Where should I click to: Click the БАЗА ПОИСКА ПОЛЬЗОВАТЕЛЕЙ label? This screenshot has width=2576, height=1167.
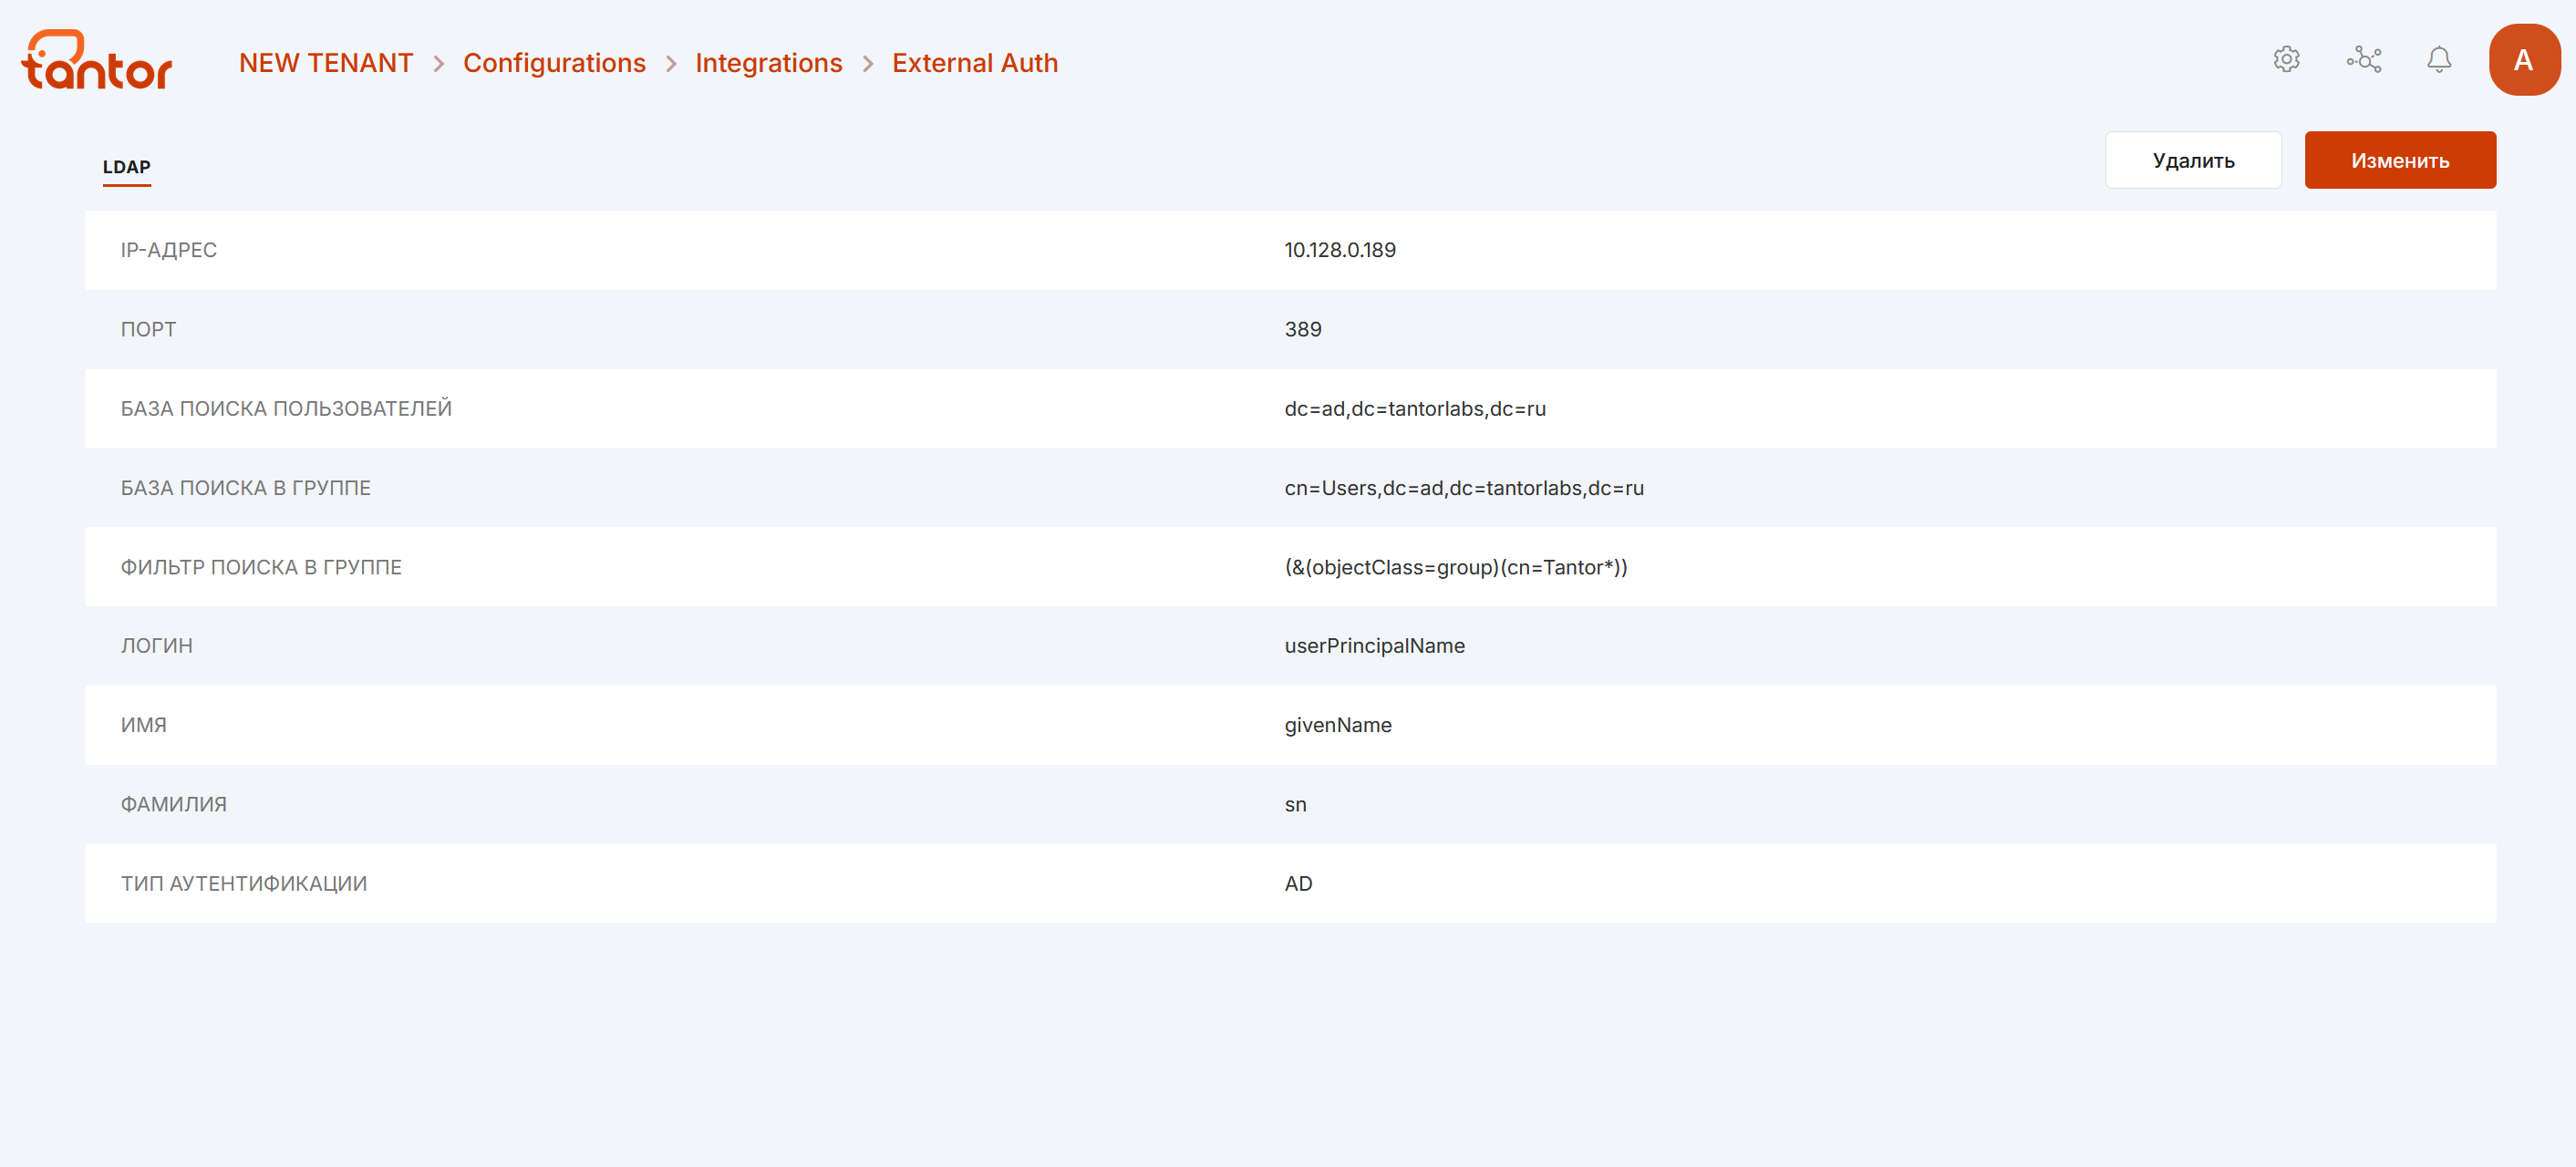point(286,408)
